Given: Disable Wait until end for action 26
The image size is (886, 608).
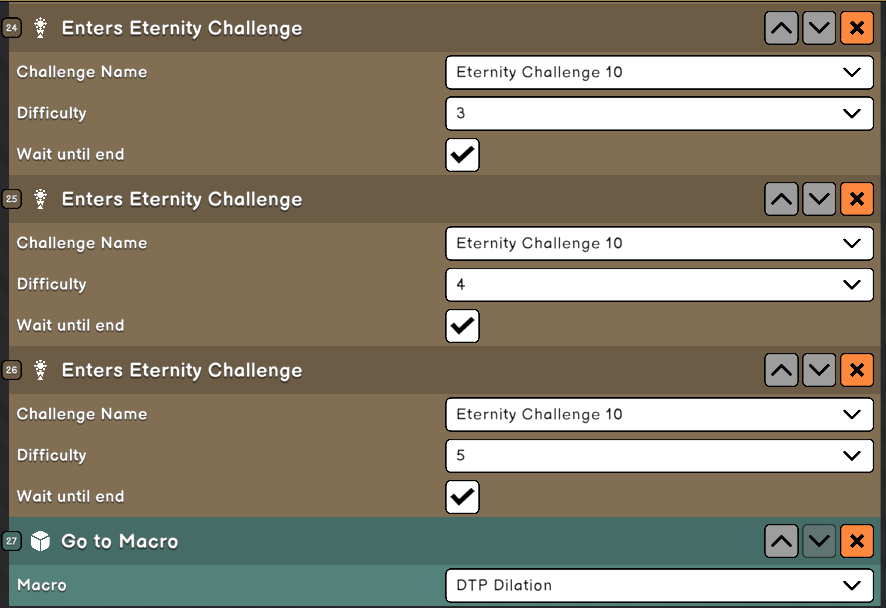Looking at the screenshot, I should [x=462, y=497].
